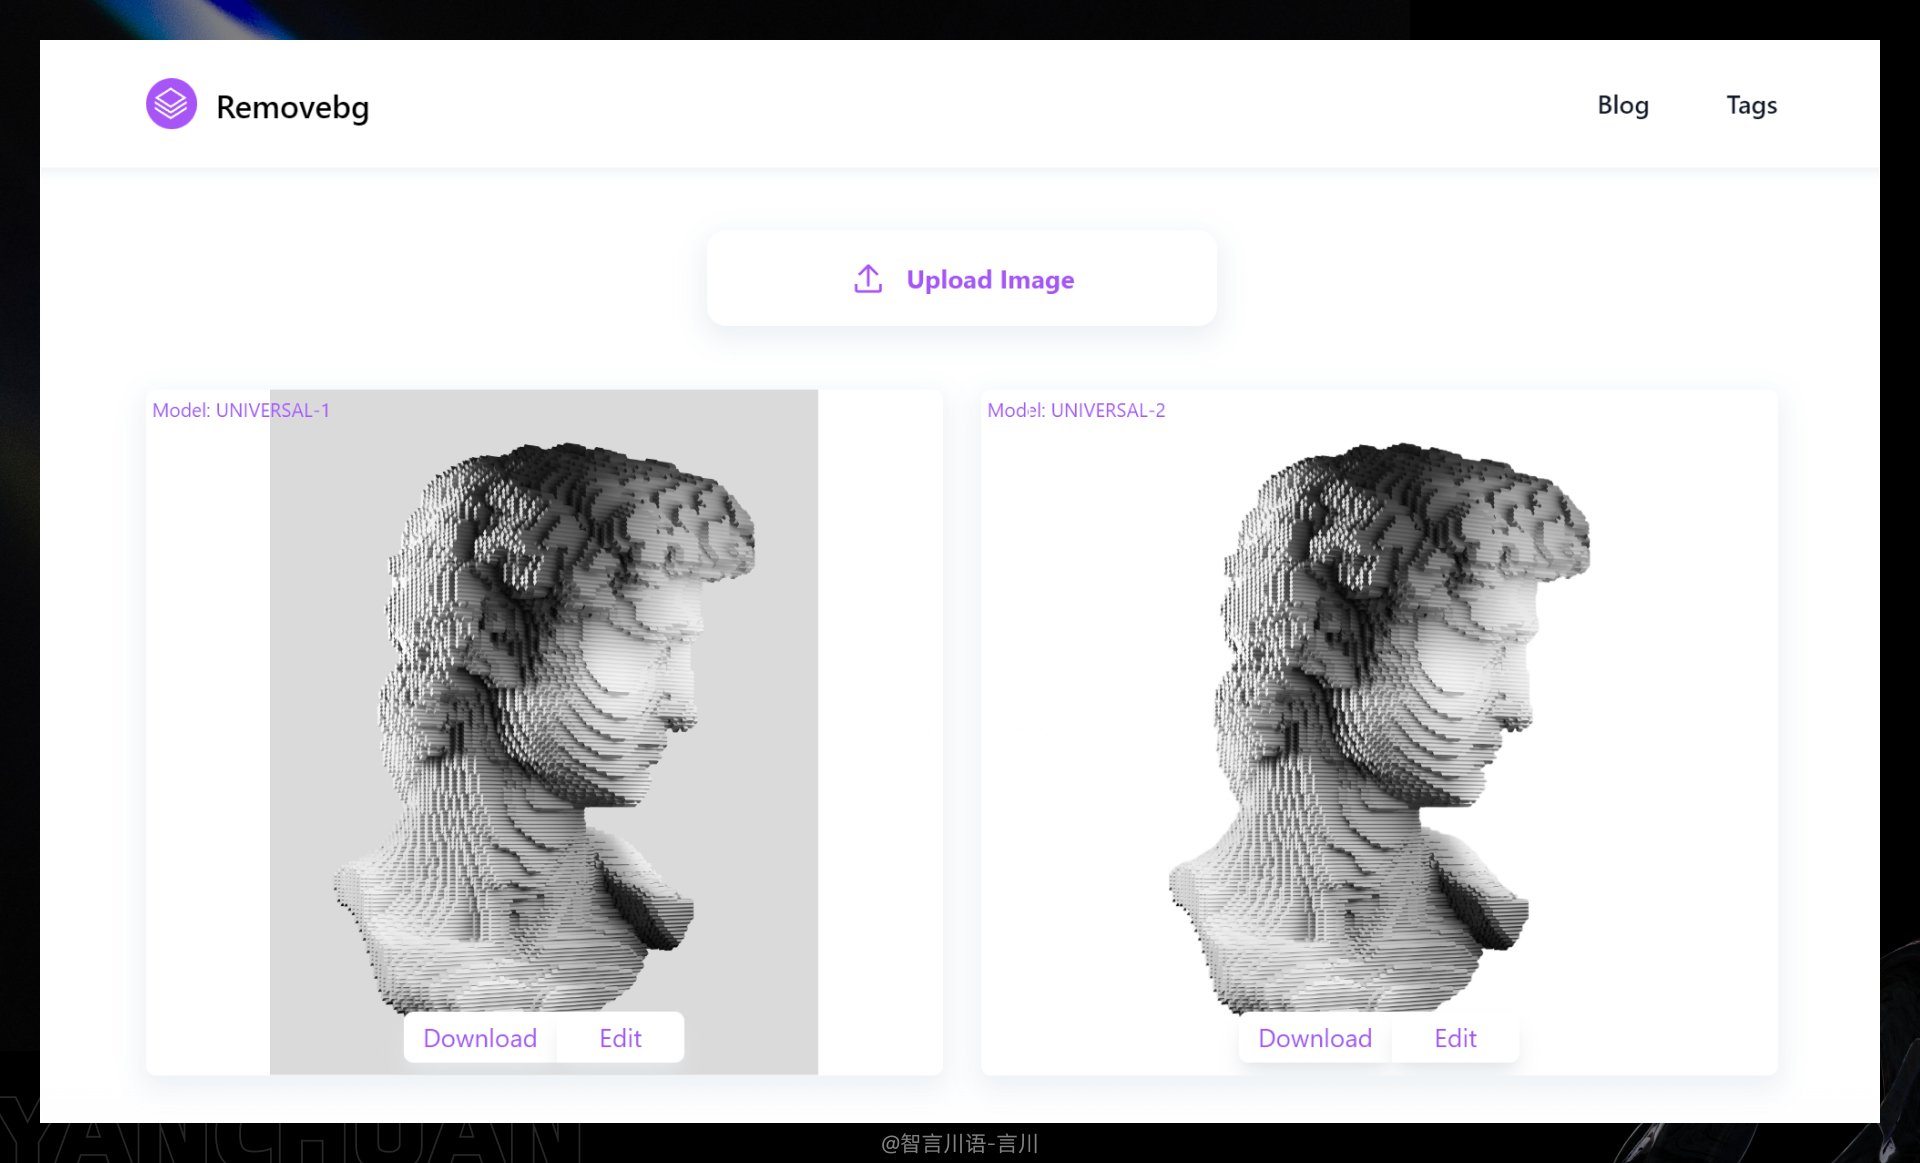Click the Model: UNIVERSAL-2 label
The image size is (1920, 1163).
click(1076, 410)
